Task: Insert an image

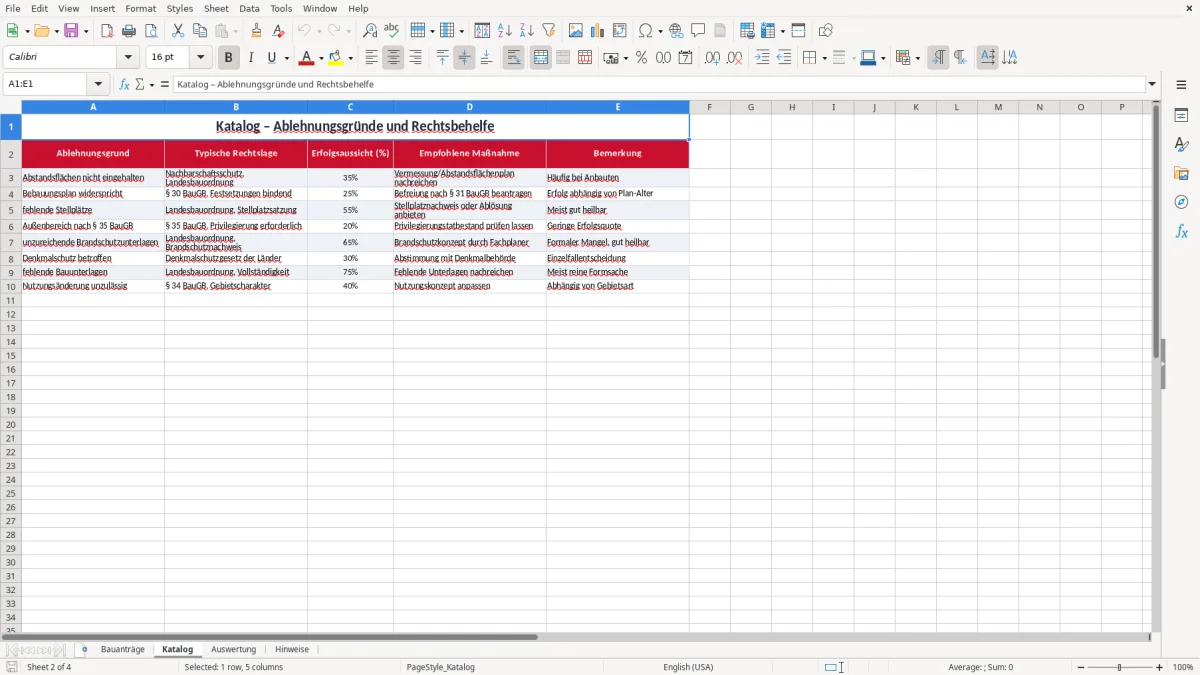Action: coord(576,31)
